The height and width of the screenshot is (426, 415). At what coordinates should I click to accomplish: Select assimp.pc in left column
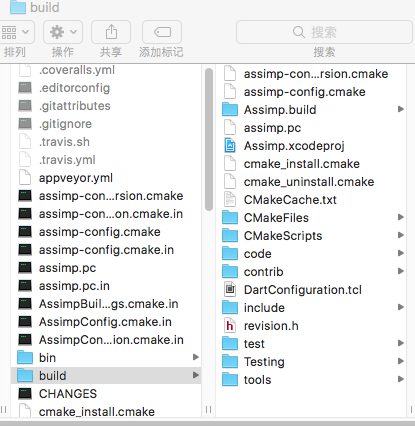67,268
